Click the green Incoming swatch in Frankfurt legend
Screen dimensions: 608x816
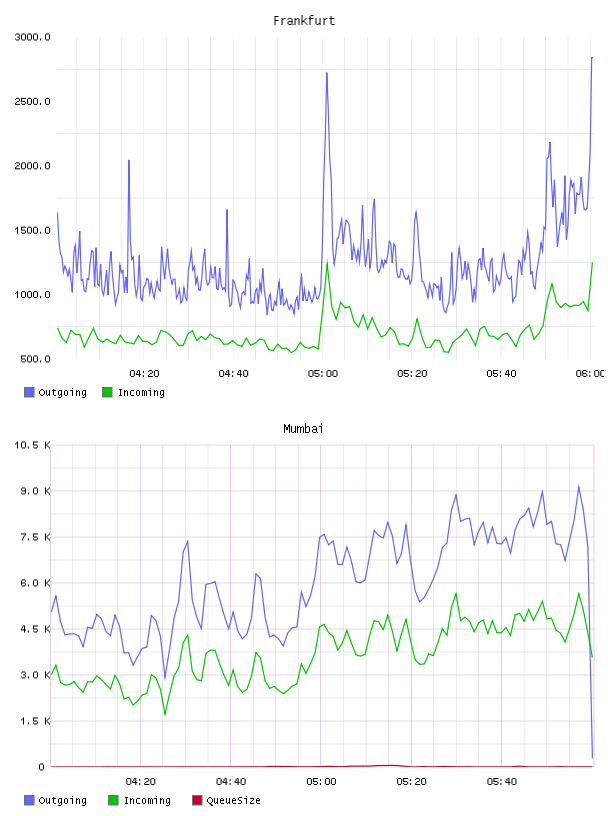[107, 392]
